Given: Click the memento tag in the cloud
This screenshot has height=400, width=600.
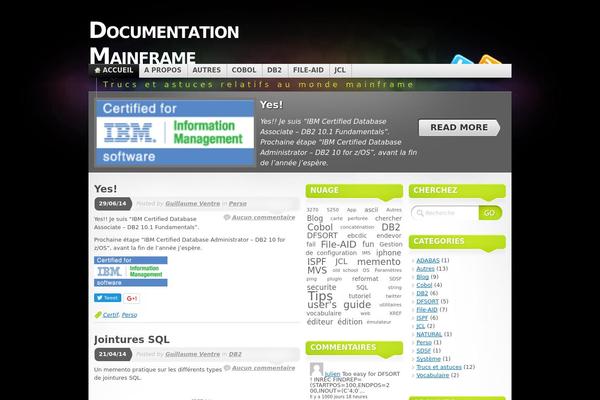Looking at the screenshot, I should click(378, 261).
